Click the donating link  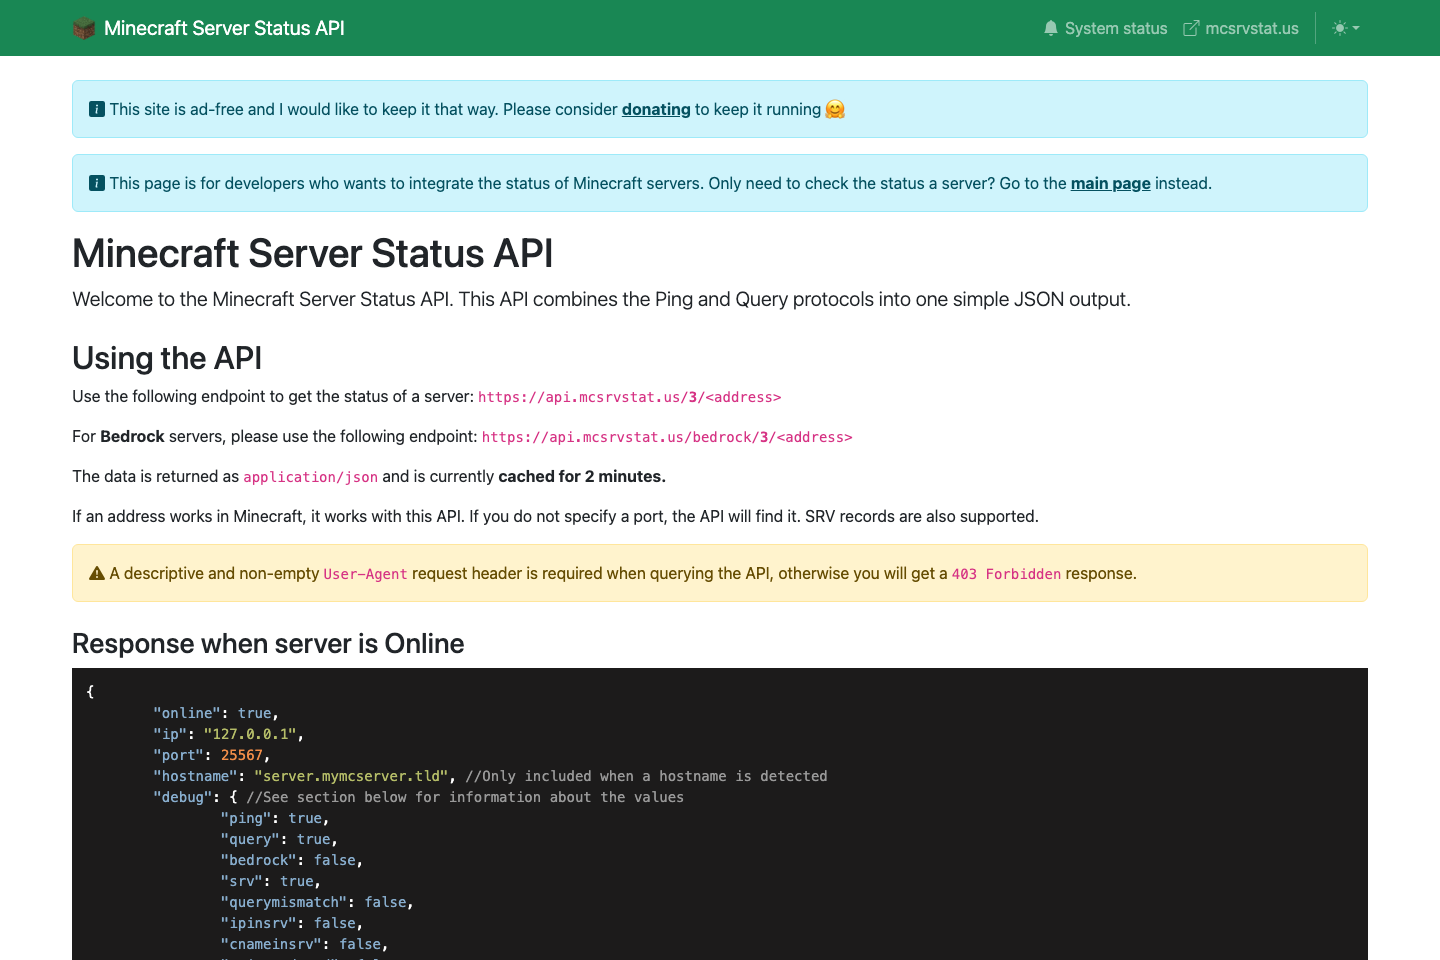(656, 109)
